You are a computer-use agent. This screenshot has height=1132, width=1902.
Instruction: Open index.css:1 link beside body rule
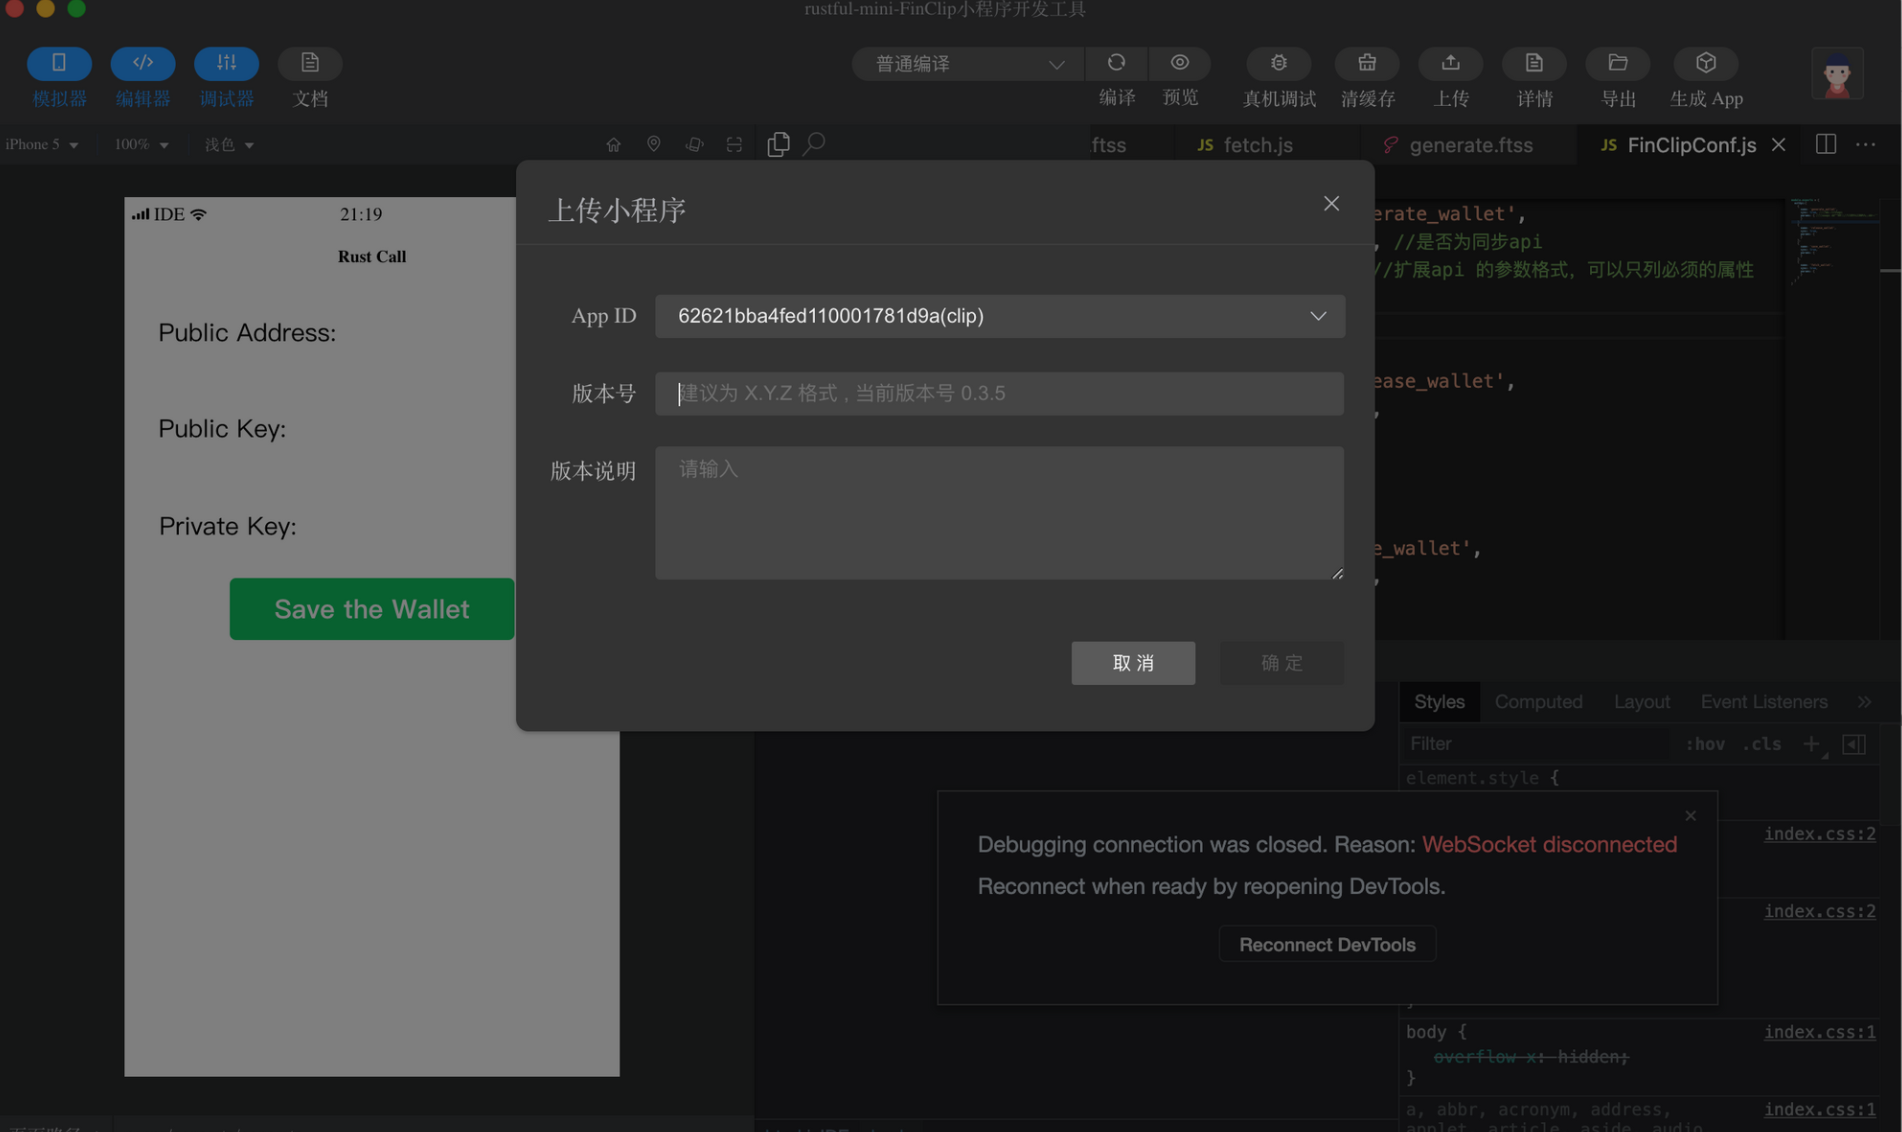coord(1819,1032)
